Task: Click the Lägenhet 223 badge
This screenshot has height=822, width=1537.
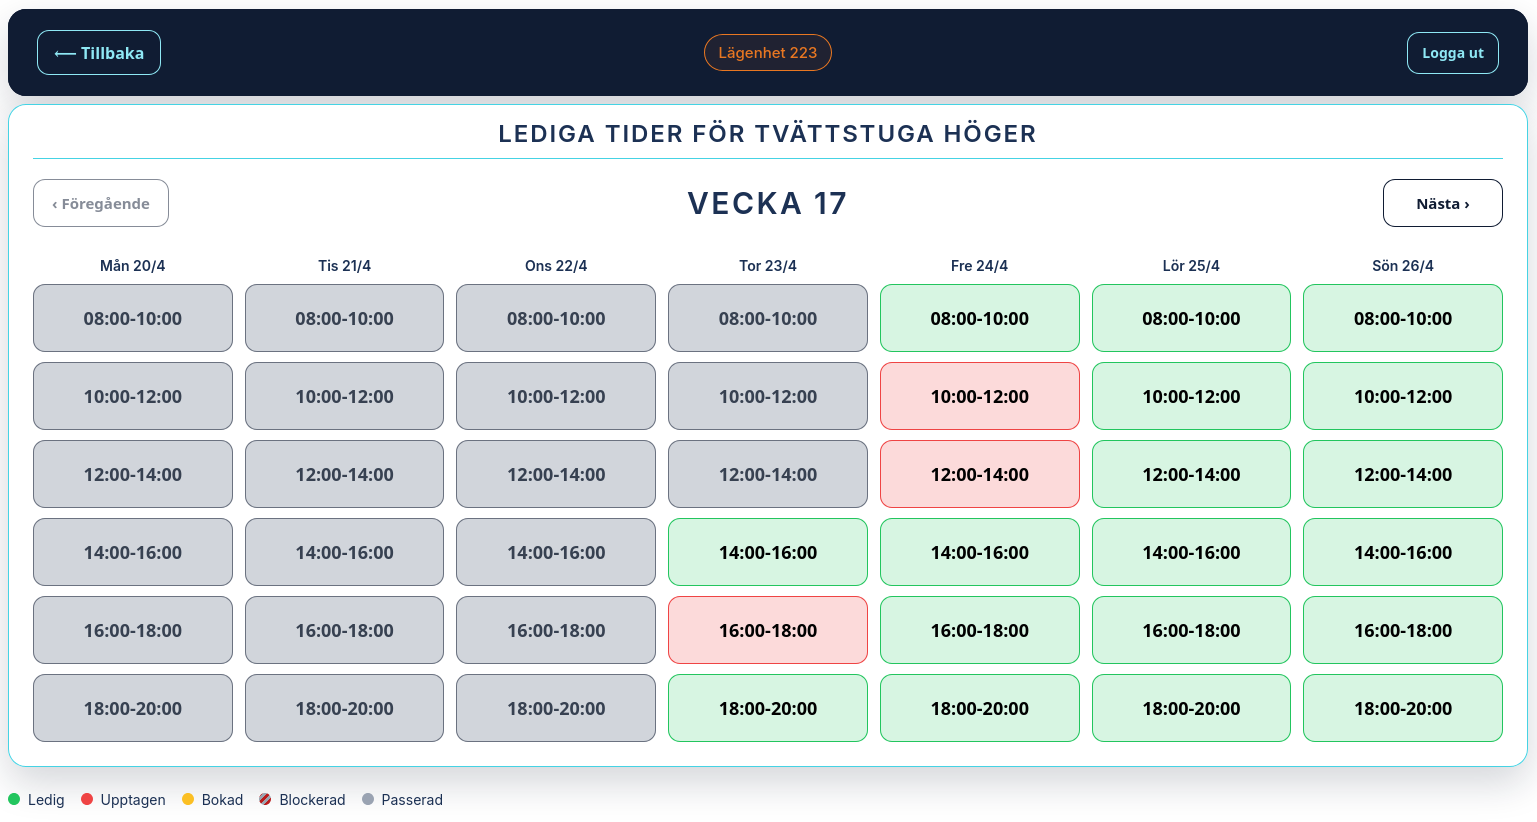Action: point(767,53)
